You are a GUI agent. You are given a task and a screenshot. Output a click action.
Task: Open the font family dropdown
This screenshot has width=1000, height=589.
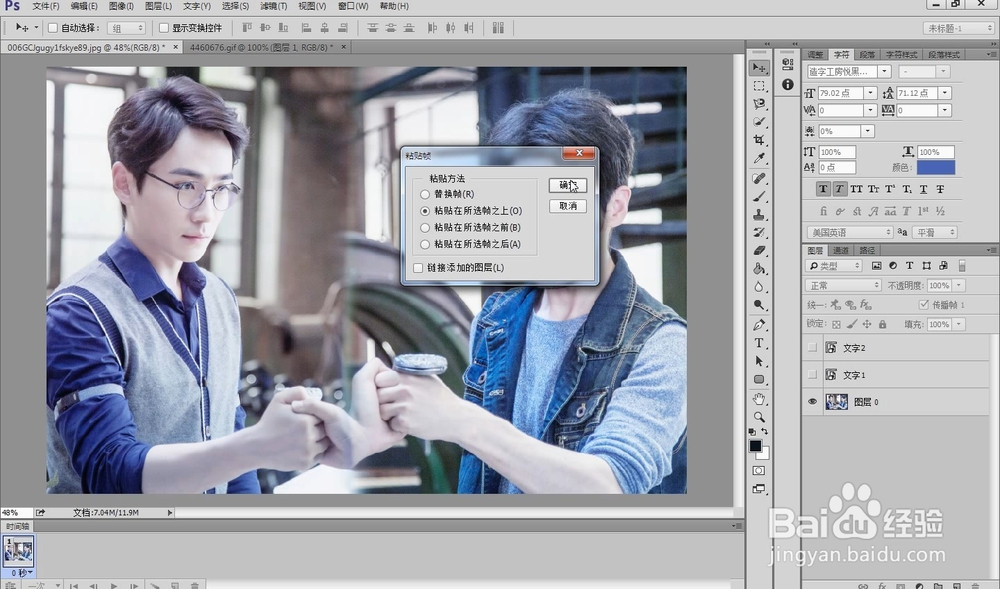click(884, 71)
